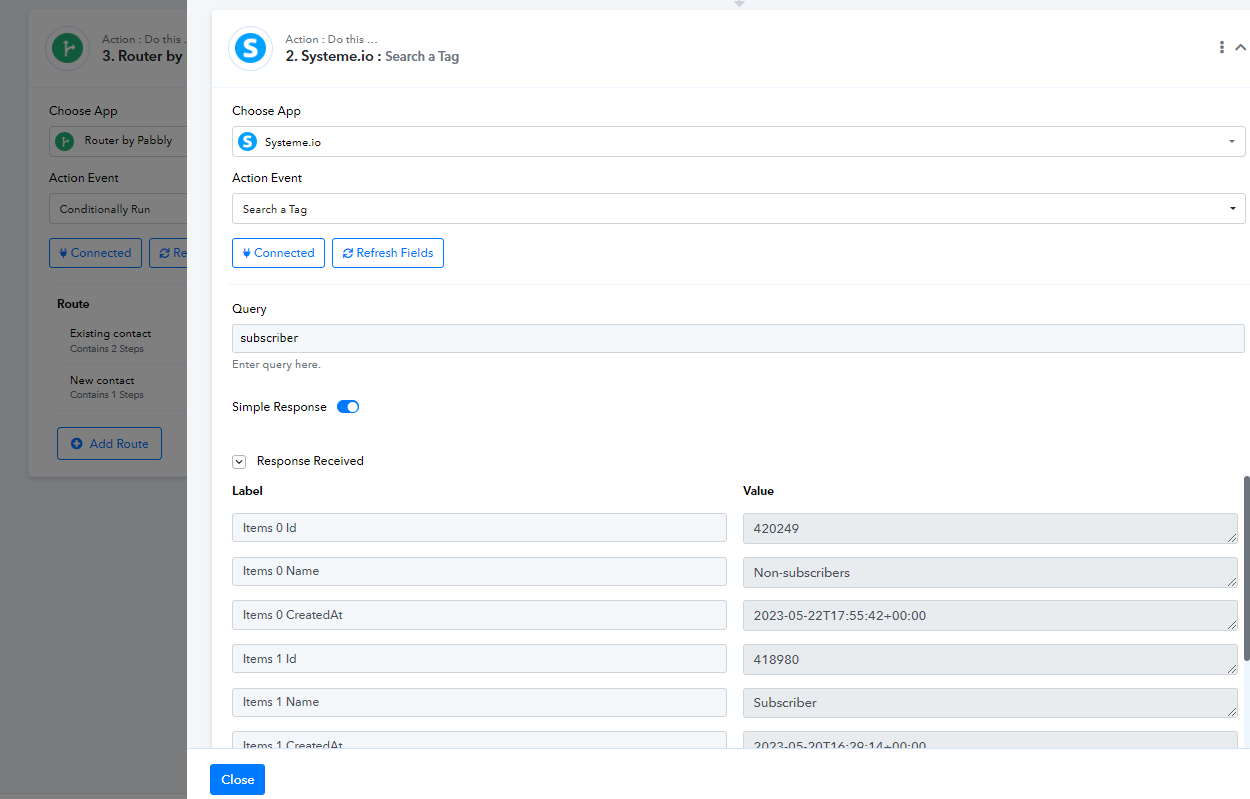The width and height of the screenshot is (1250, 799).
Task: Click the 3. Router by step title
Action: (142, 56)
